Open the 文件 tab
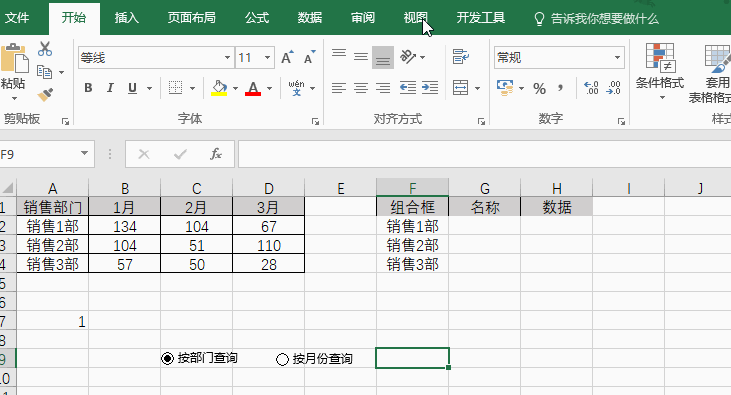Image resolution: width=731 pixels, height=395 pixels. point(17,18)
